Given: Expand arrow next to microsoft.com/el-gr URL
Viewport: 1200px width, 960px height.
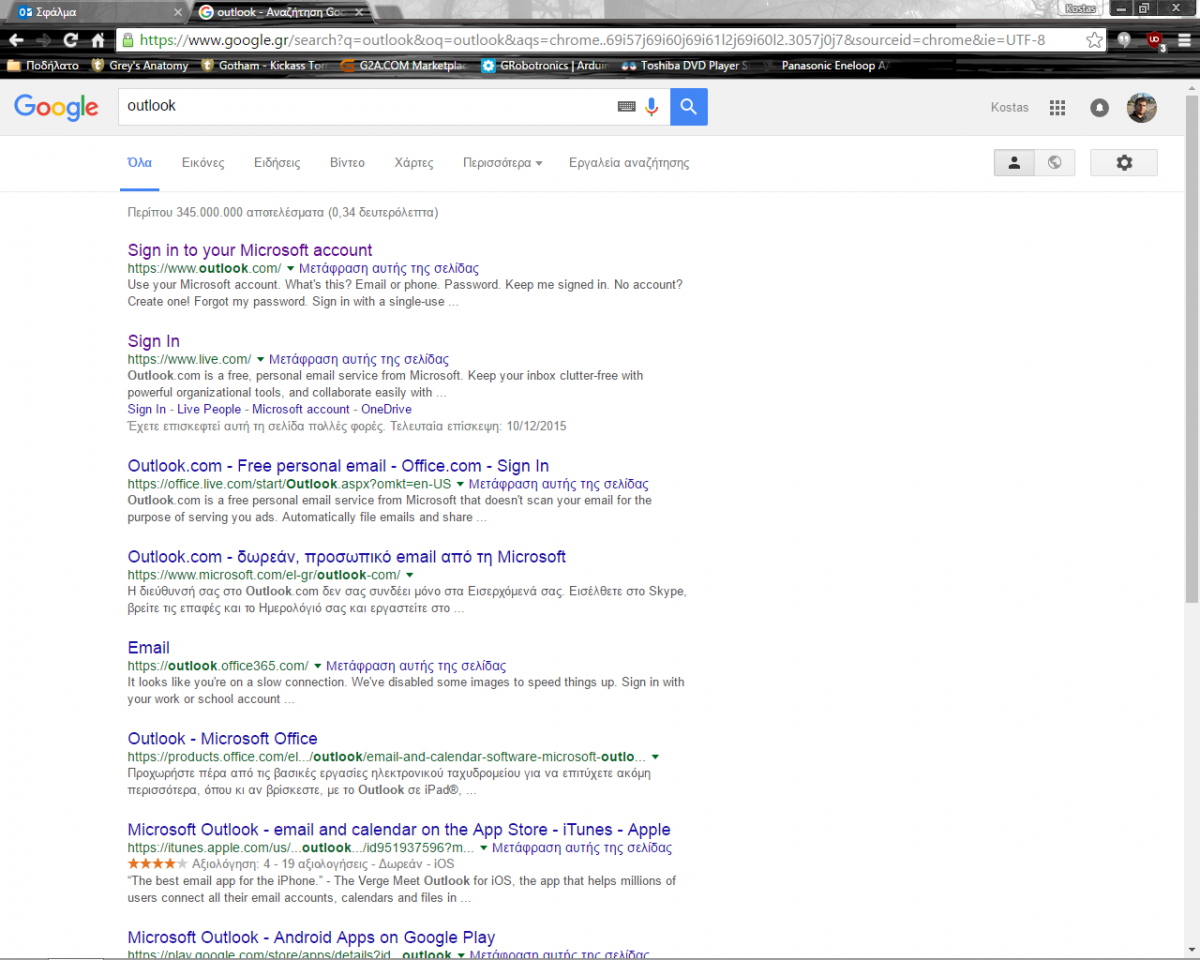Looking at the screenshot, I should pos(409,575).
